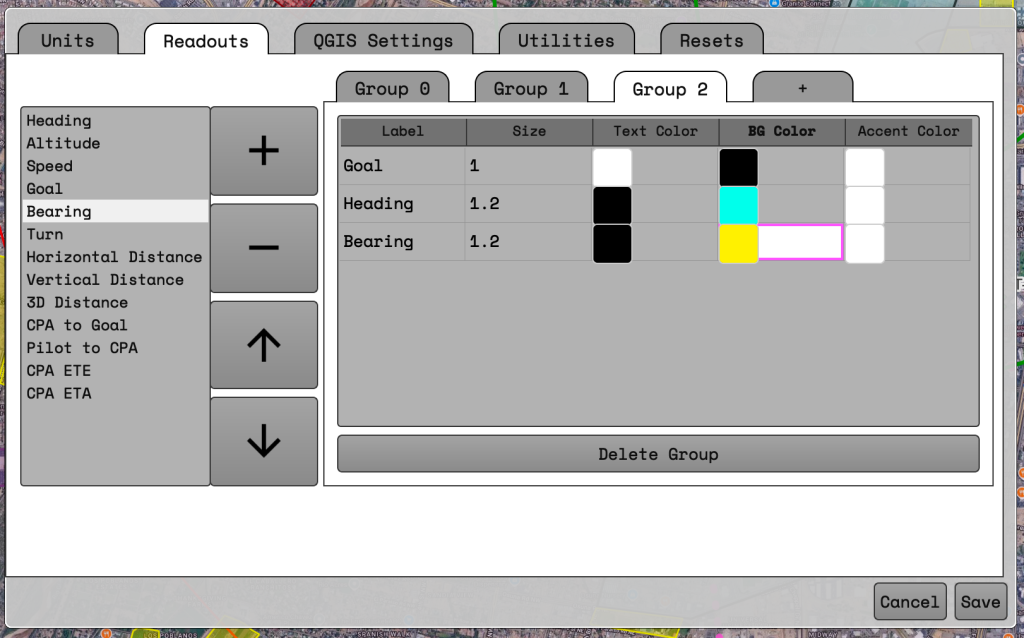Edit the size value for Bearing row

tap(528, 242)
